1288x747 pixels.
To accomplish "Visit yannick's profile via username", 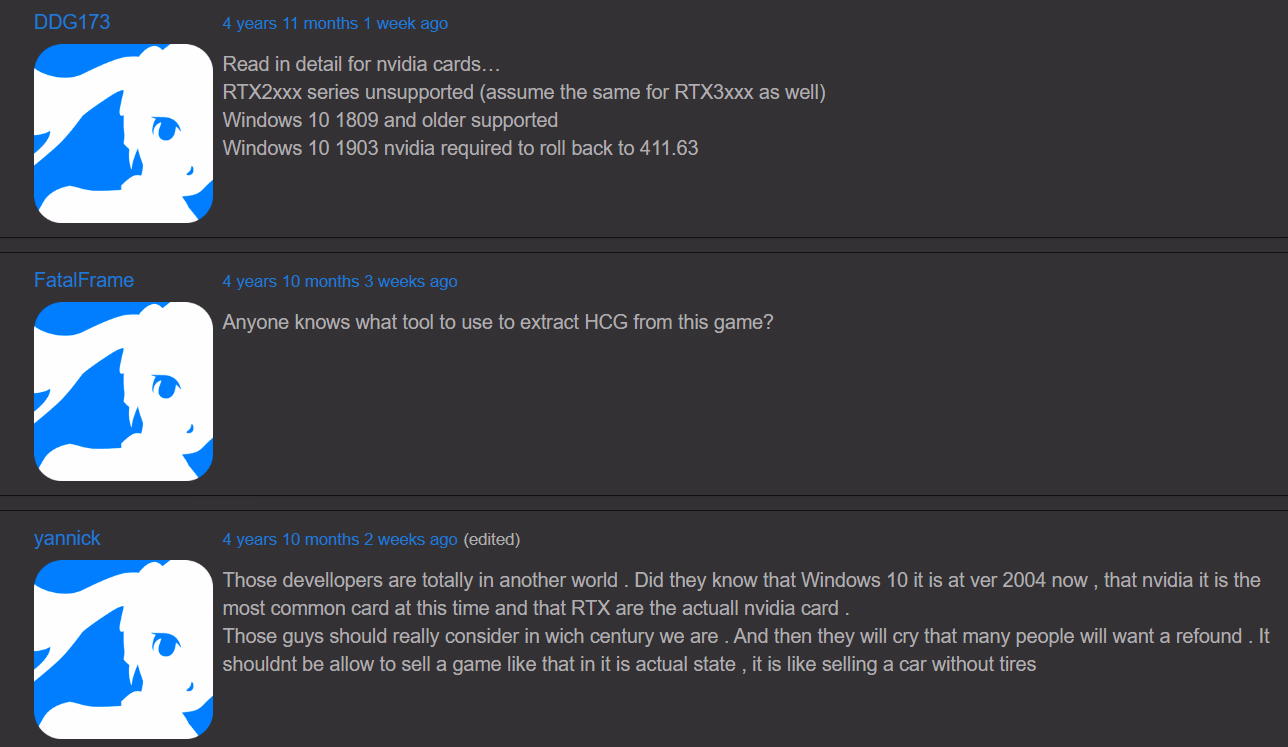I will (x=67, y=538).
